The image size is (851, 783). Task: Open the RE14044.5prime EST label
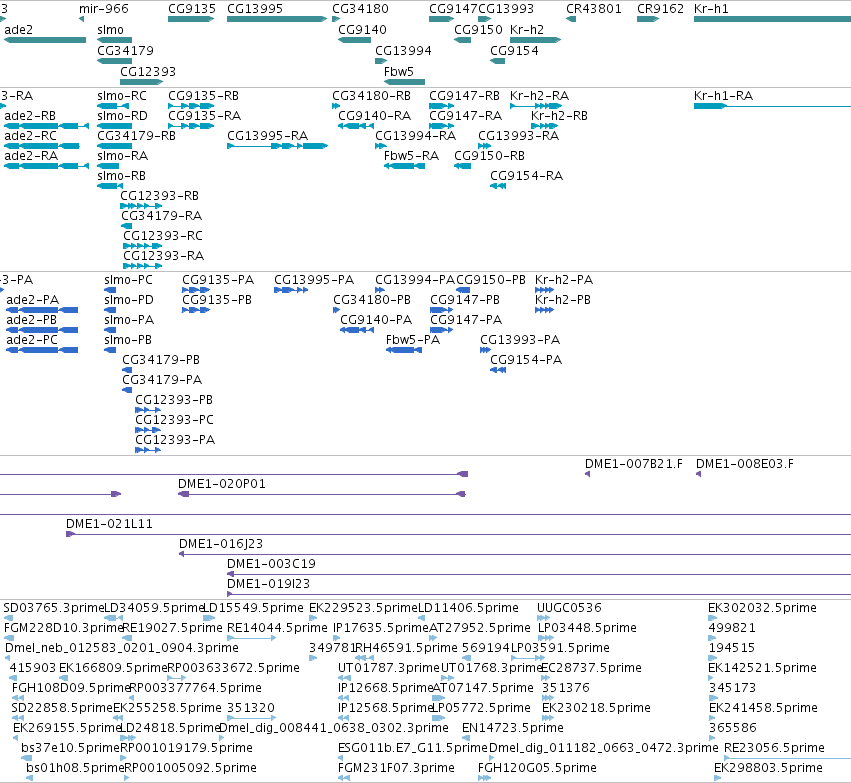277,628
